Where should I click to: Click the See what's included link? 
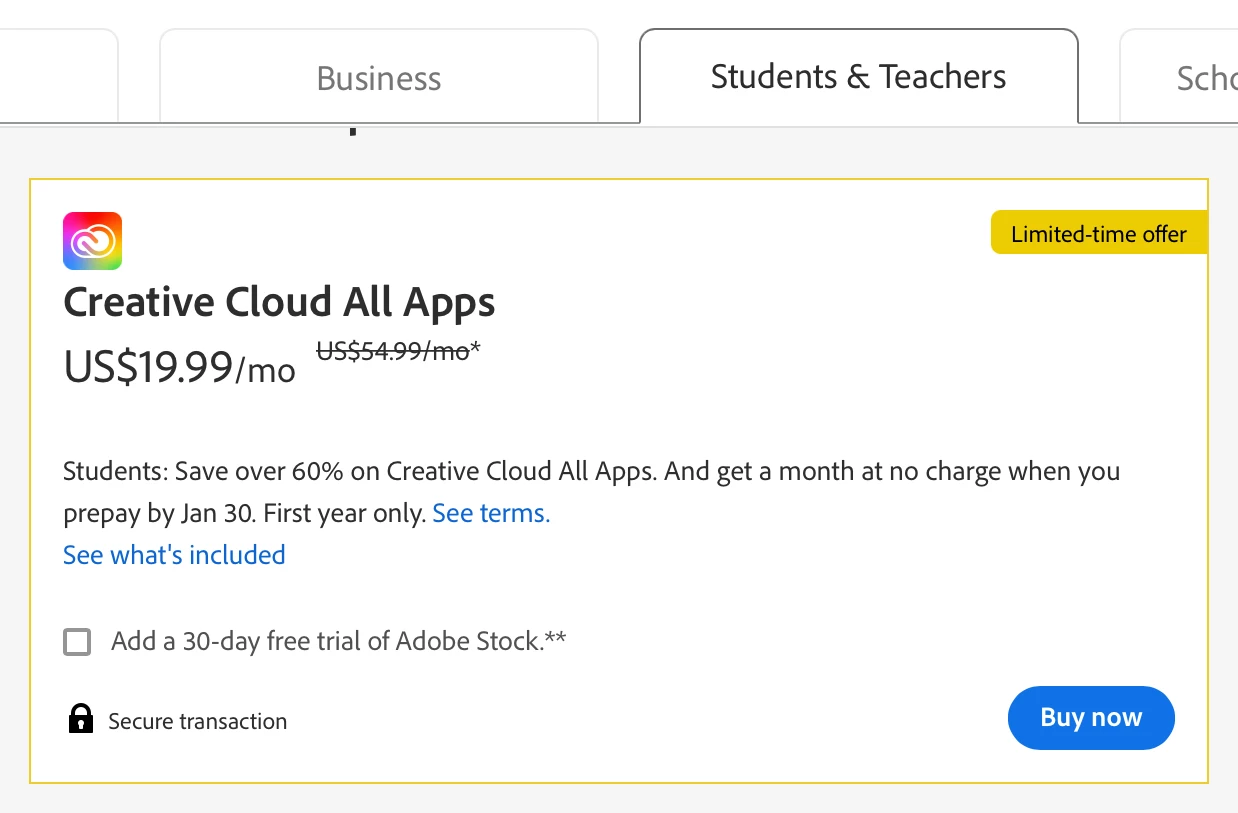pyautogui.click(x=174, y=555)
